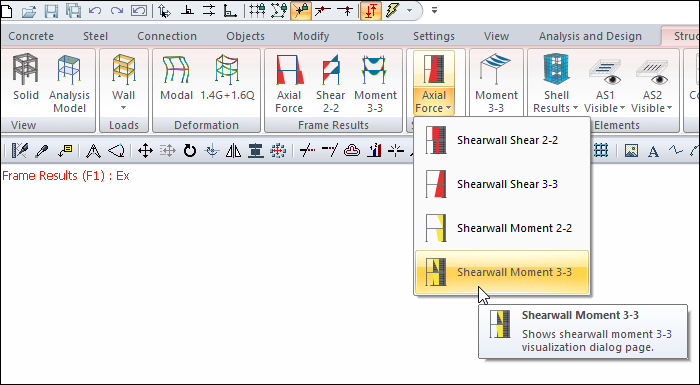Click the yellow label note icon

click(65, 151)
